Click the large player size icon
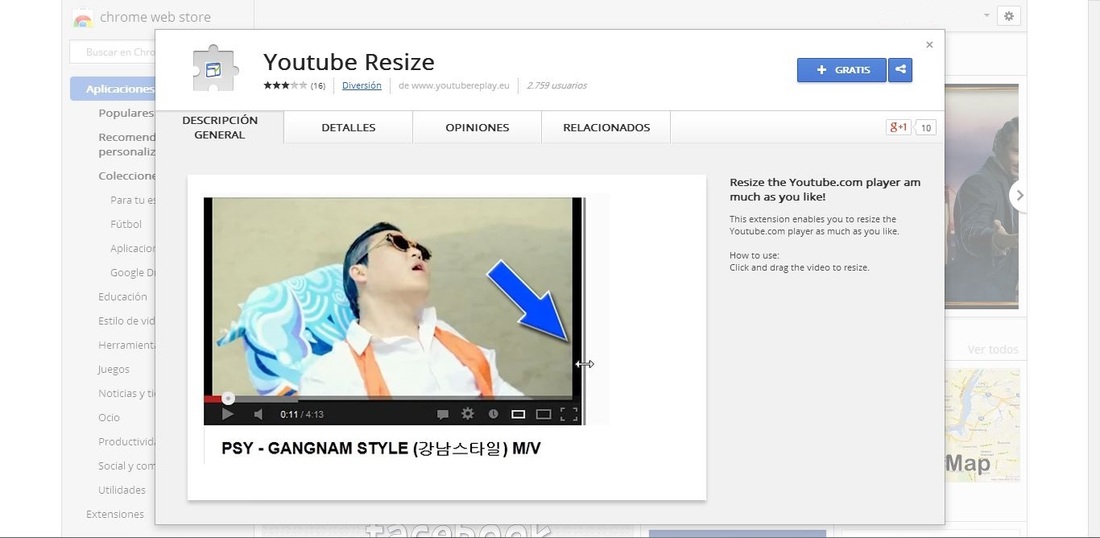Screen dimensions: 1100x538 coord(543,415)
